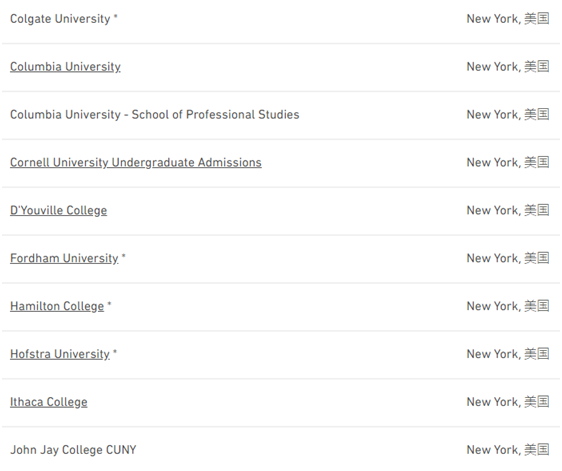The width and height of the screenshot is (562, 471).
Task: Click New York location beside Fordham University
Action: [508, 258]
